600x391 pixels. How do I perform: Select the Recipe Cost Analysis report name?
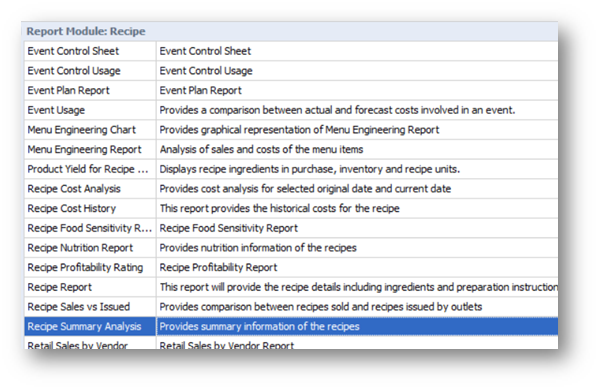tap(74, 189)
